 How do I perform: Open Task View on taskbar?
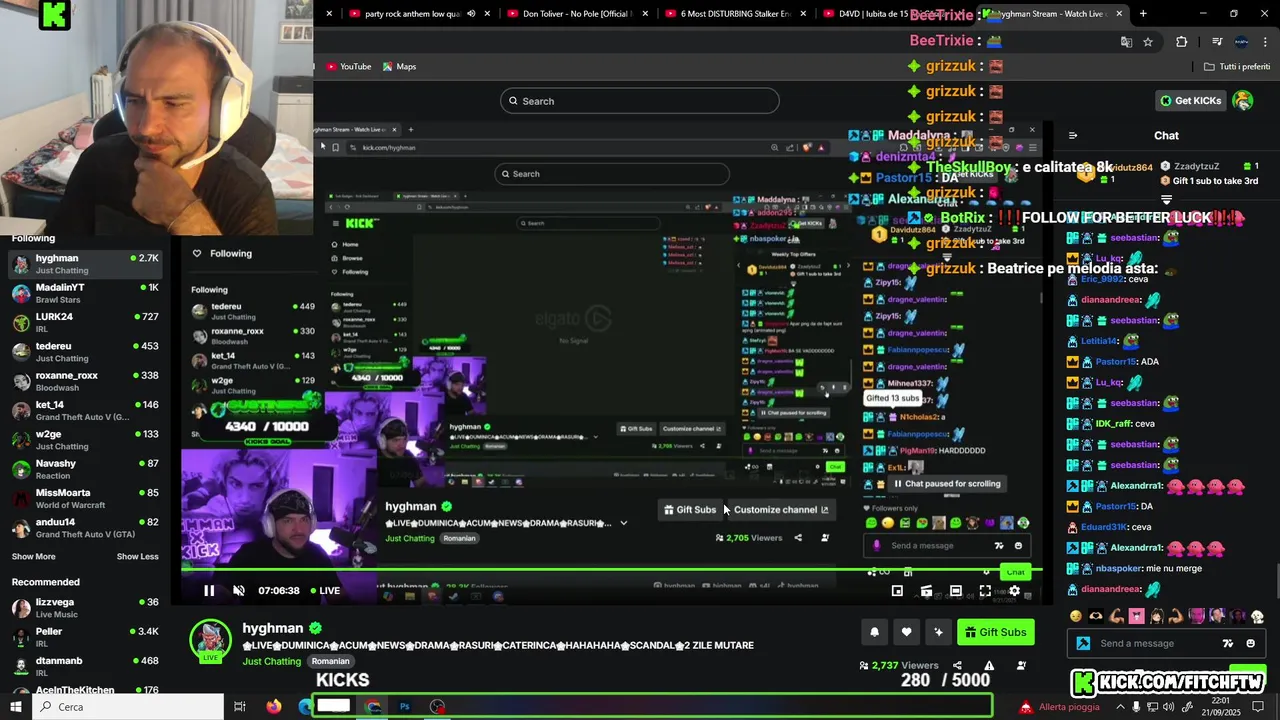(240, 707)
